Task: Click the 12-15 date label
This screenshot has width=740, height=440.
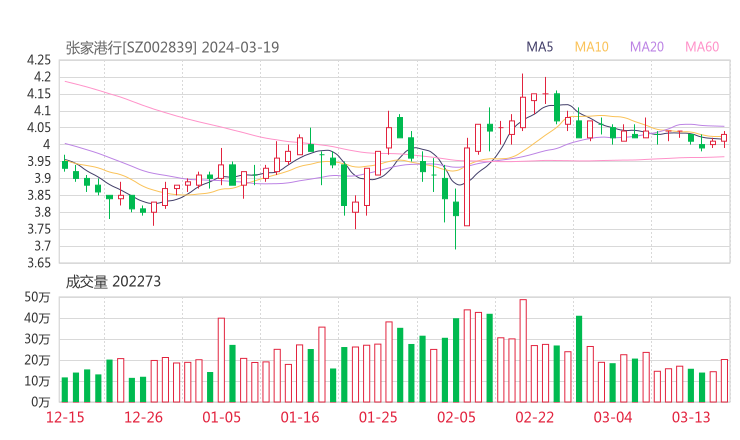Action: coord(65,417)
